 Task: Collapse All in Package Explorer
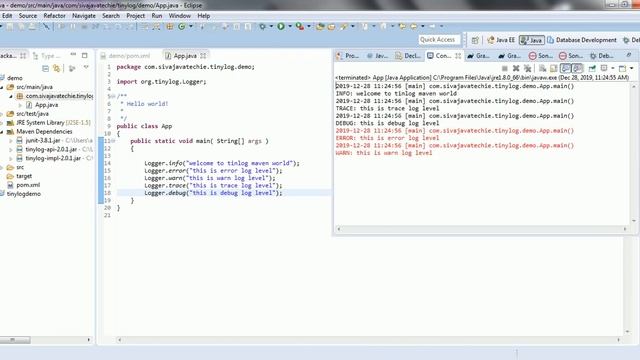tap(45, 69)
